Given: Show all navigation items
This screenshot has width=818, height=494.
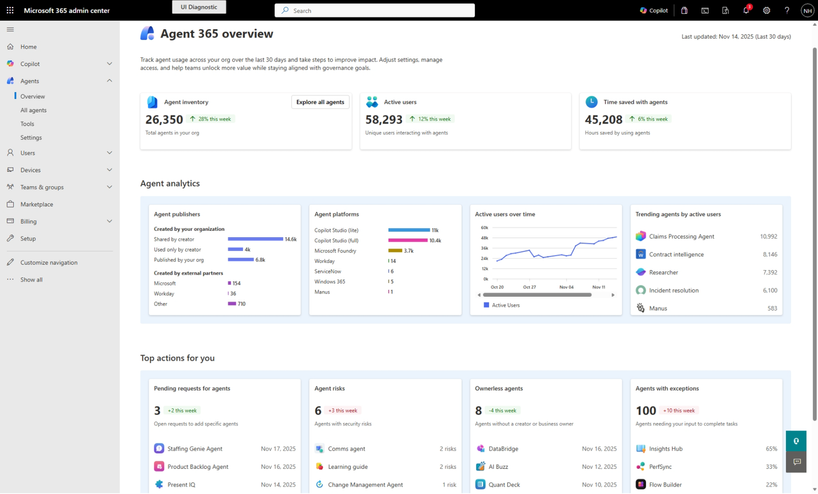Looking at the screenshot, I should [x=31, y=280].
